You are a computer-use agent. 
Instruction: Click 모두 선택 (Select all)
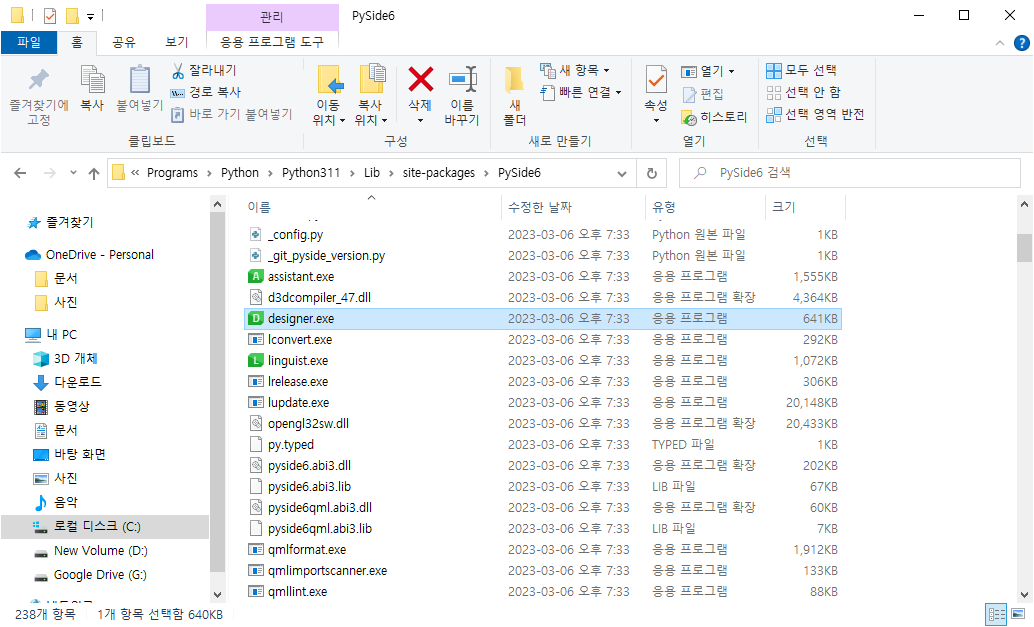[x=801, y=70]
